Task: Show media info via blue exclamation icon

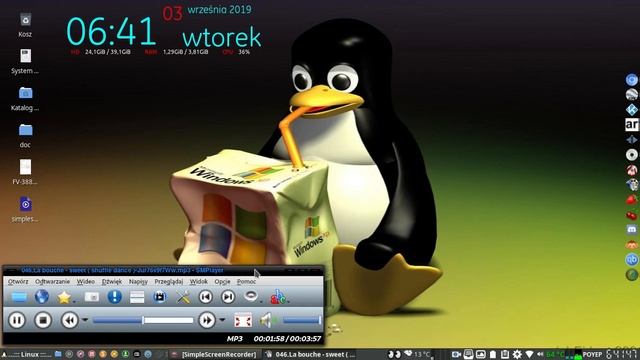Action: coord(115,297)
